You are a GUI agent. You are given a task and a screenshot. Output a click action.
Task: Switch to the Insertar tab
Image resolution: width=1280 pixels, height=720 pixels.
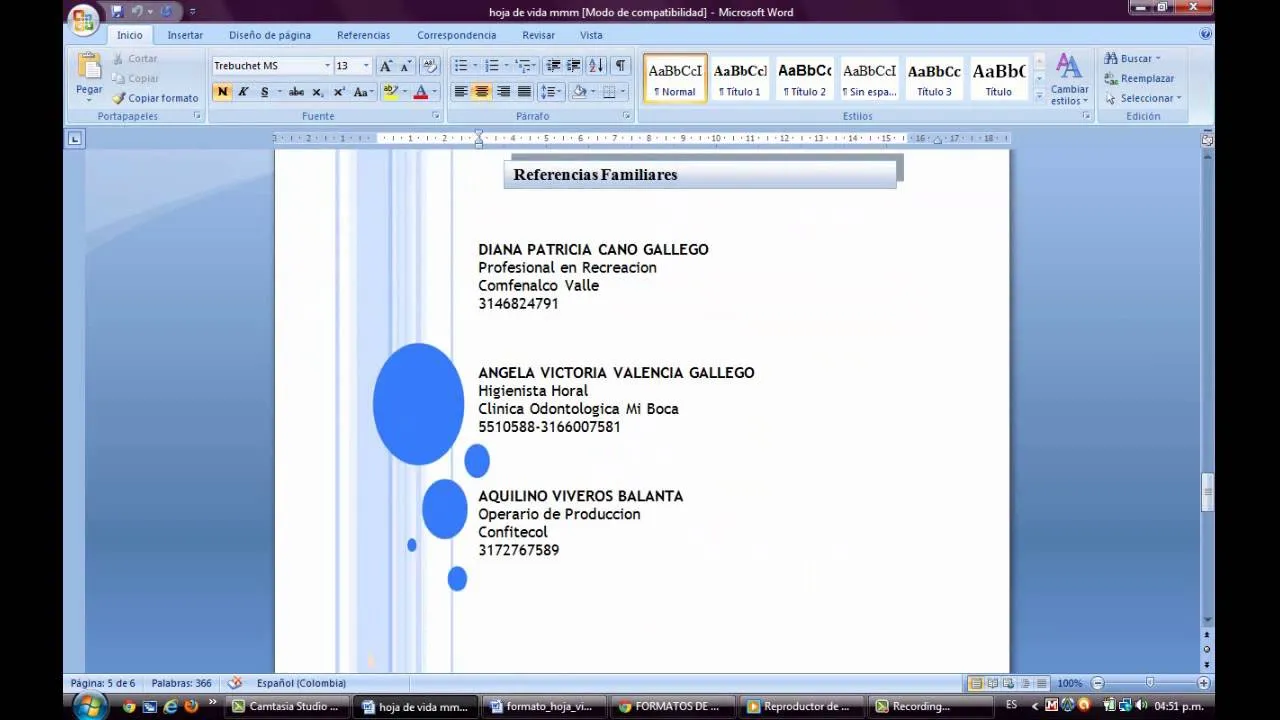(x=185, y=35)
